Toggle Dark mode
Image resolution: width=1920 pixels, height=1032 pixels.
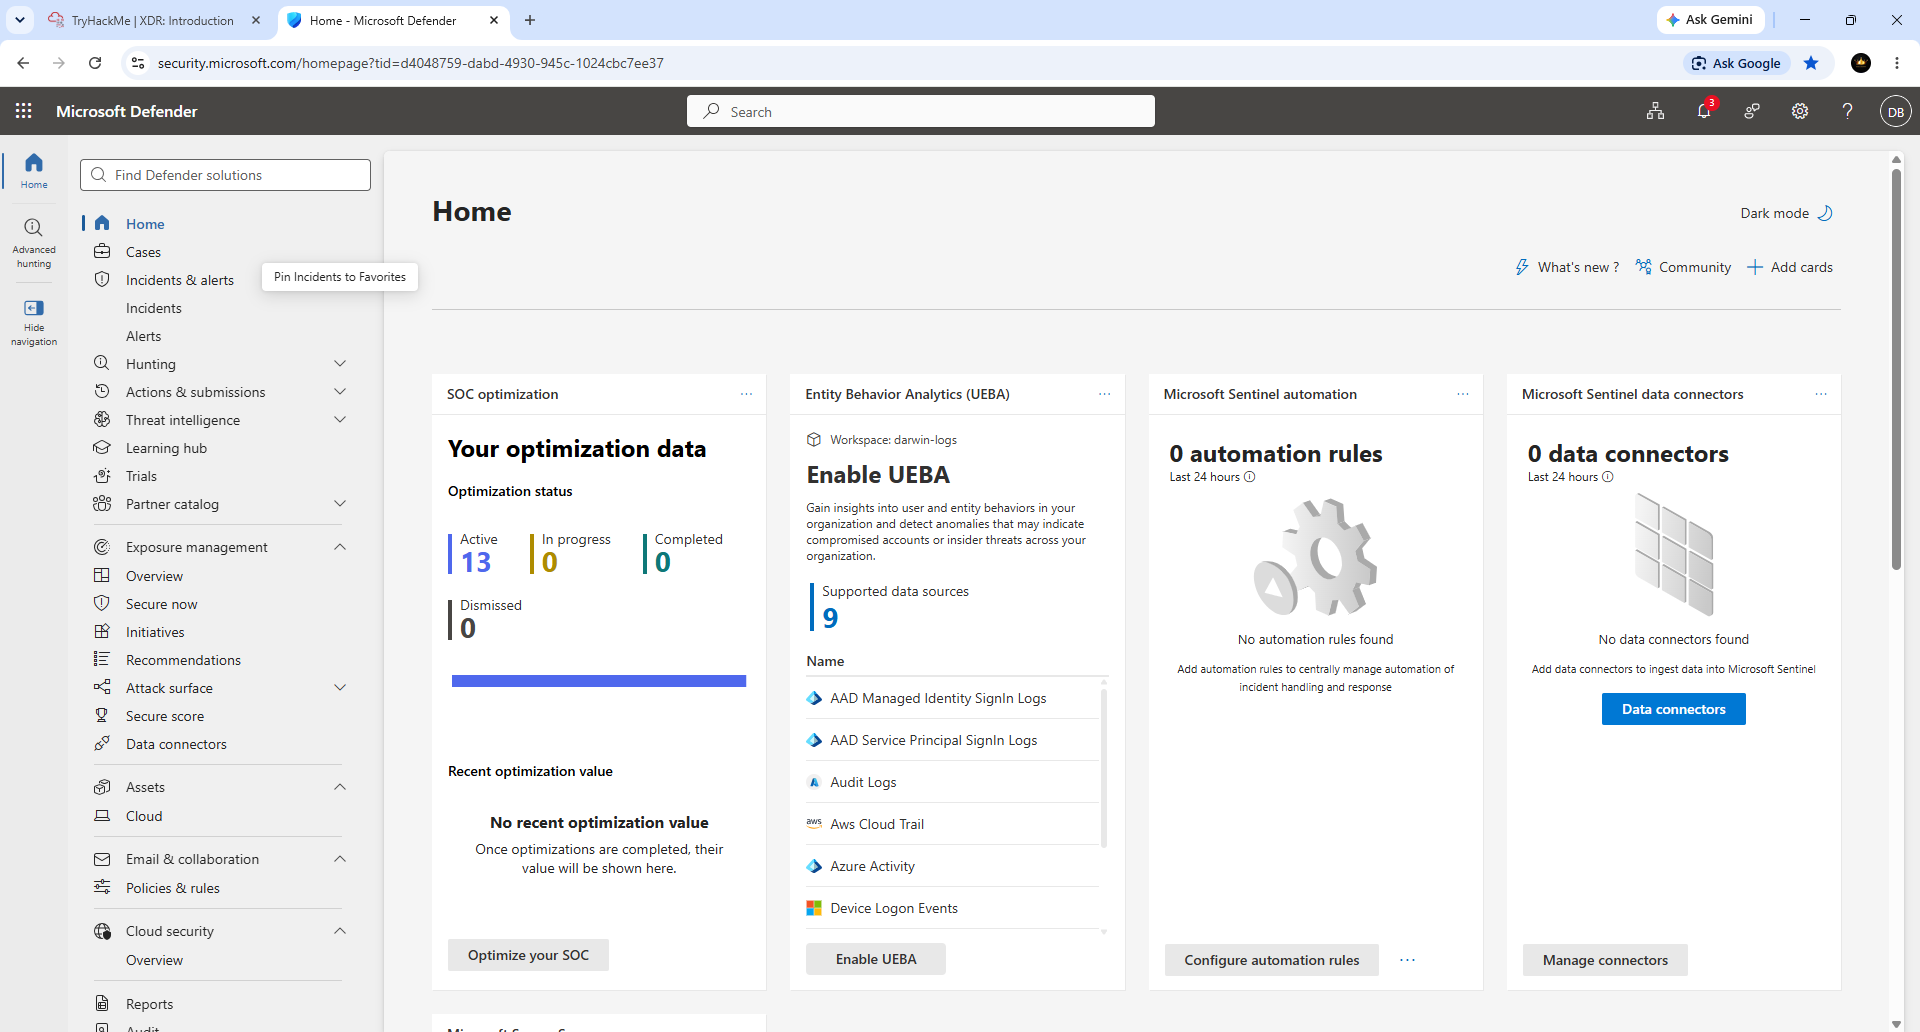pos(1786,213)
